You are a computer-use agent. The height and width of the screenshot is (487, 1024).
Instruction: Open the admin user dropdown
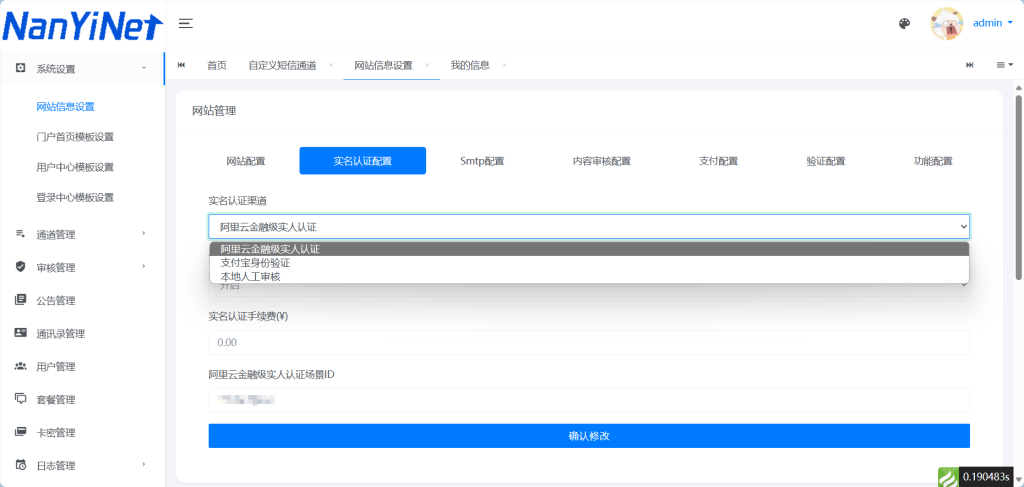[x=993, y=23]
